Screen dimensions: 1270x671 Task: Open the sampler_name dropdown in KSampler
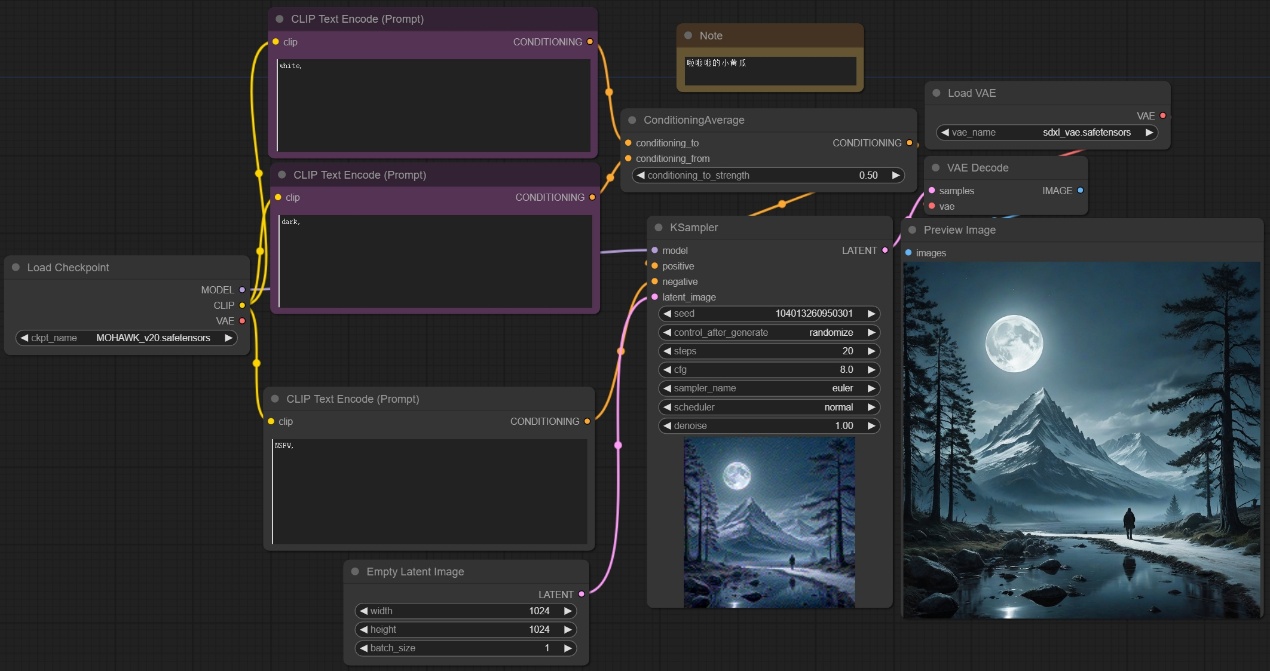click(769, 388)
